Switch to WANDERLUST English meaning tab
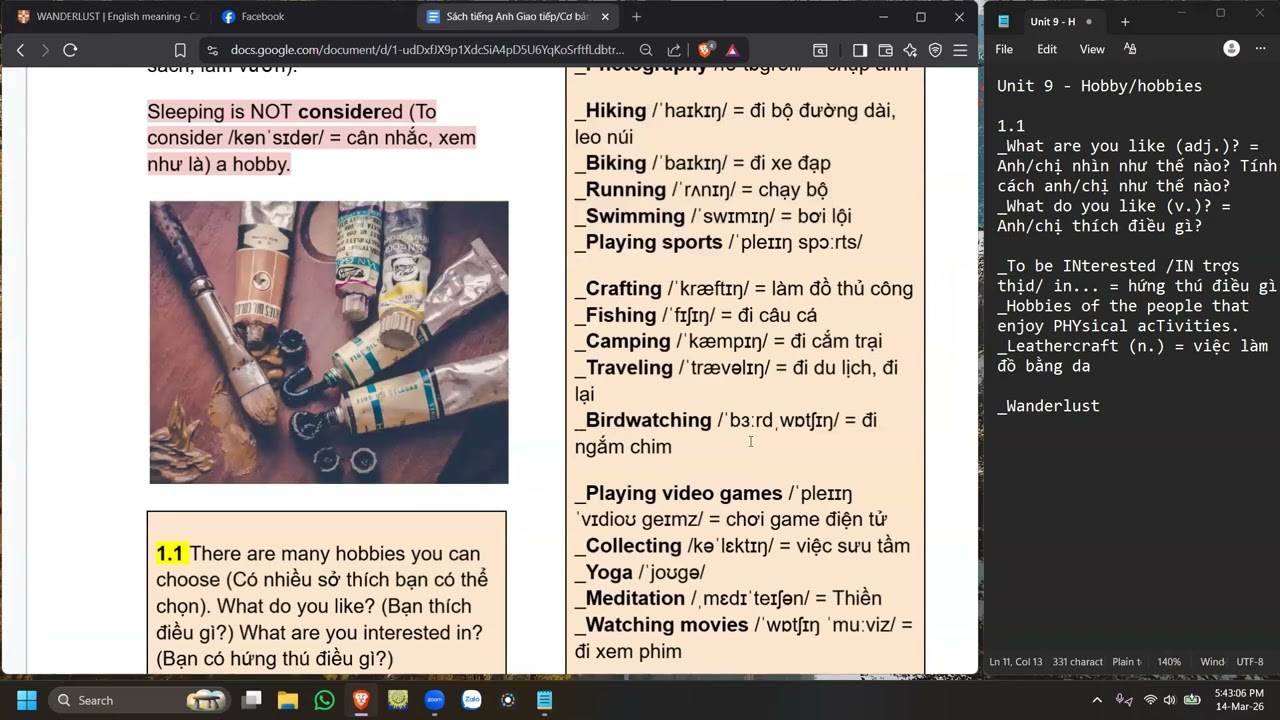Image resolution: width=1280 pixels, height=720 pixels. coord(108,17)
